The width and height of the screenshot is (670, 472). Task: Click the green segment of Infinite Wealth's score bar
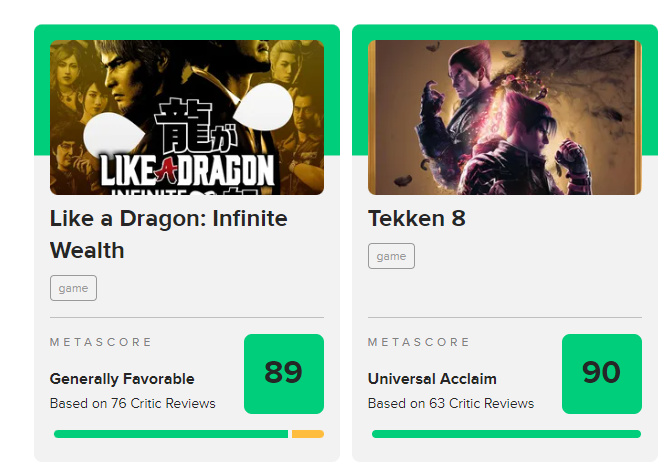pos(170,434)
